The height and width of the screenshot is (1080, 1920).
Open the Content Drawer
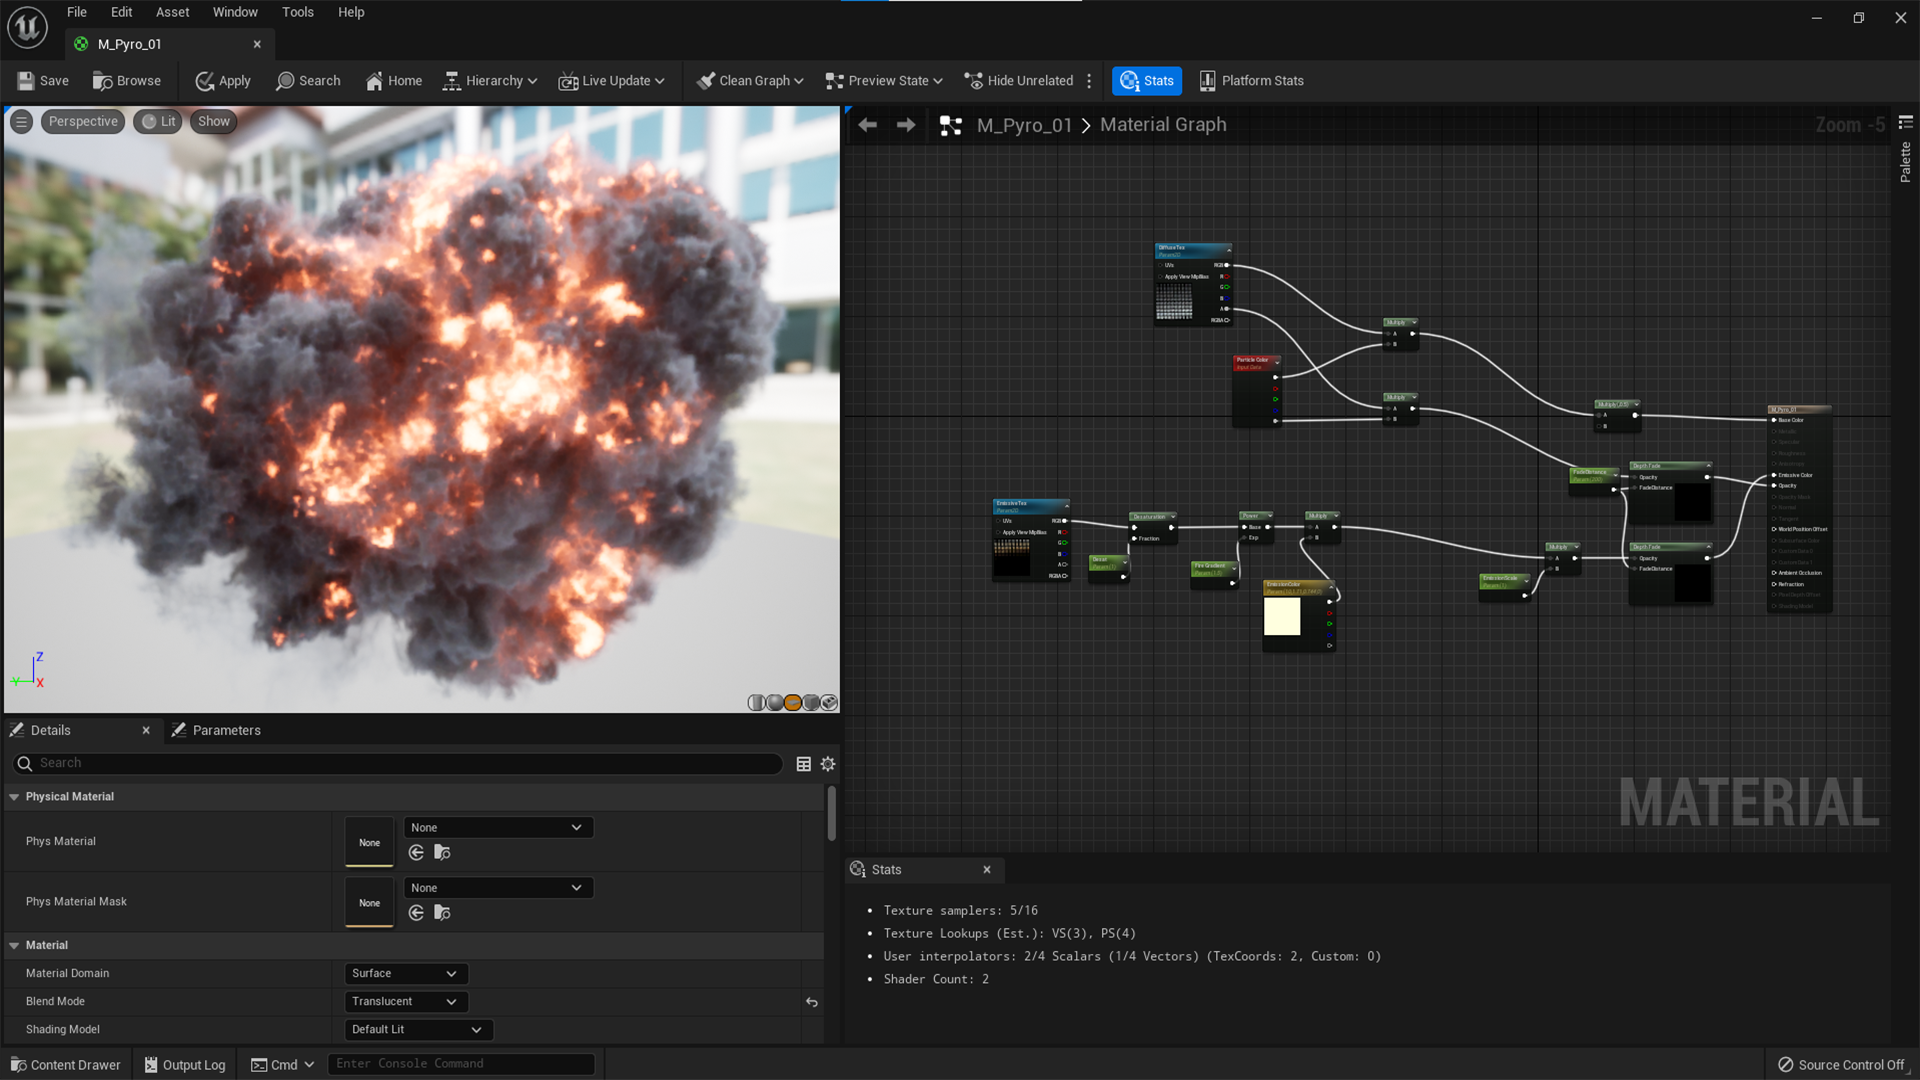click(64, 1064)
